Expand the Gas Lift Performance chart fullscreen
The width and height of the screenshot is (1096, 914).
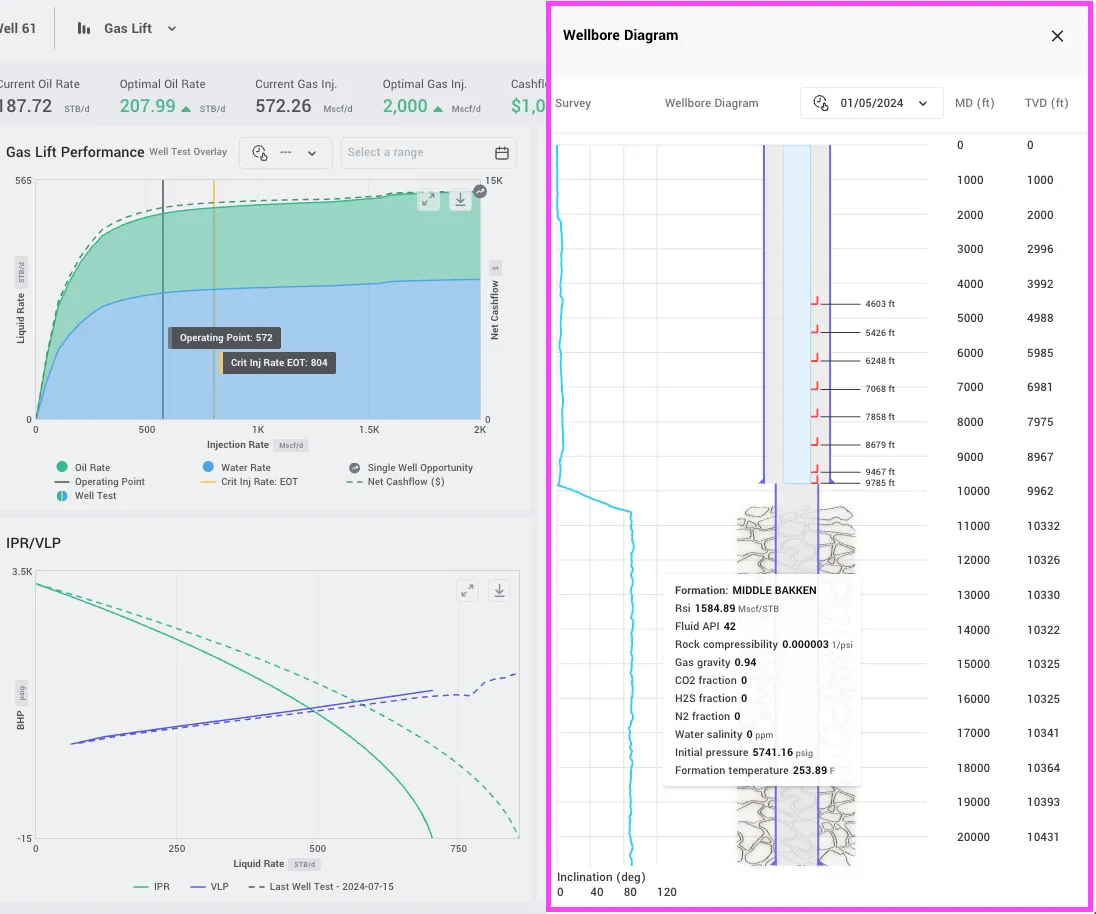(428, 201)
